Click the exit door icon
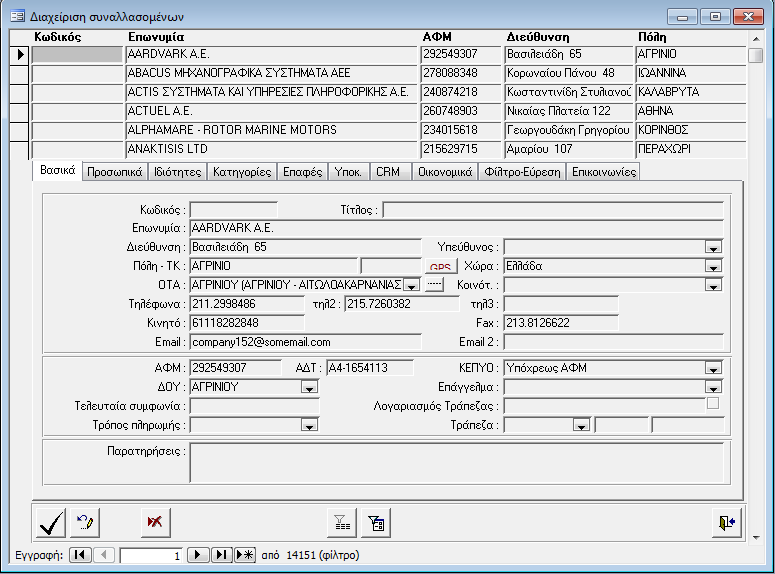The height and width of the screenshot is (574, 775). click(725, 521)
